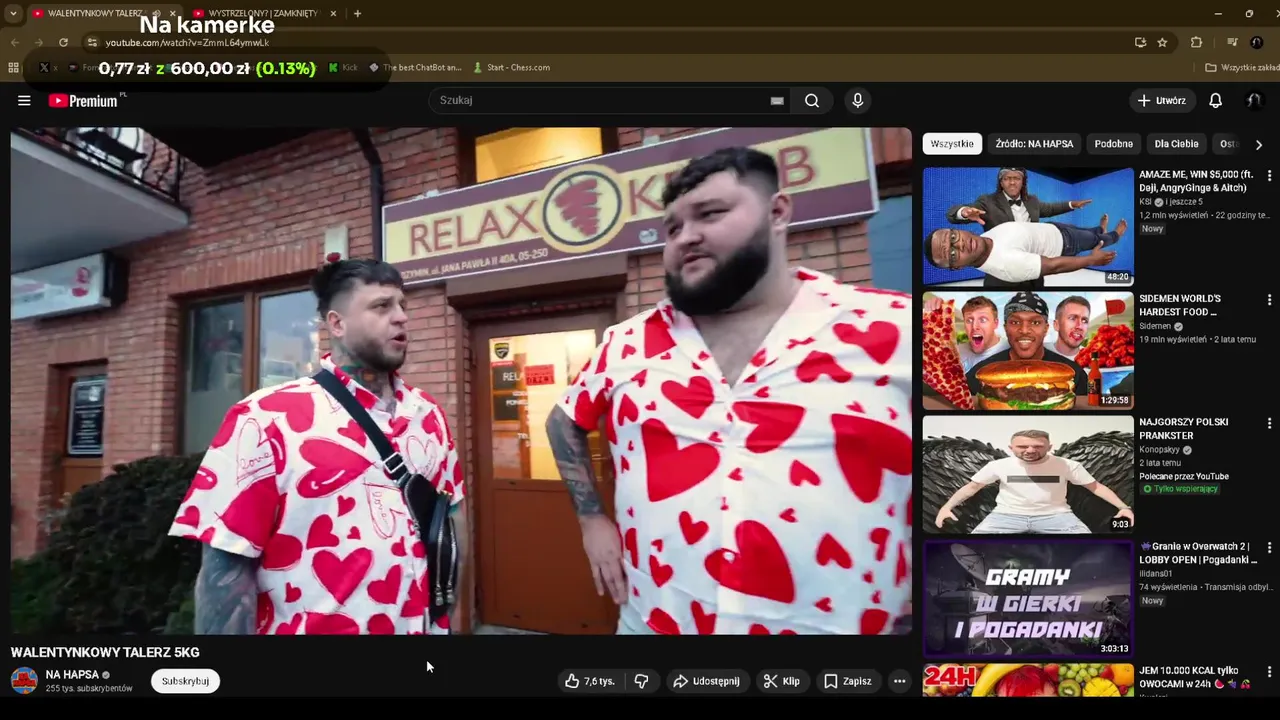The height and width of the screenshot is (720, 1280).
Task: Install app icon in address bar
Action: pyautogui.click(x=1140, y=42)
